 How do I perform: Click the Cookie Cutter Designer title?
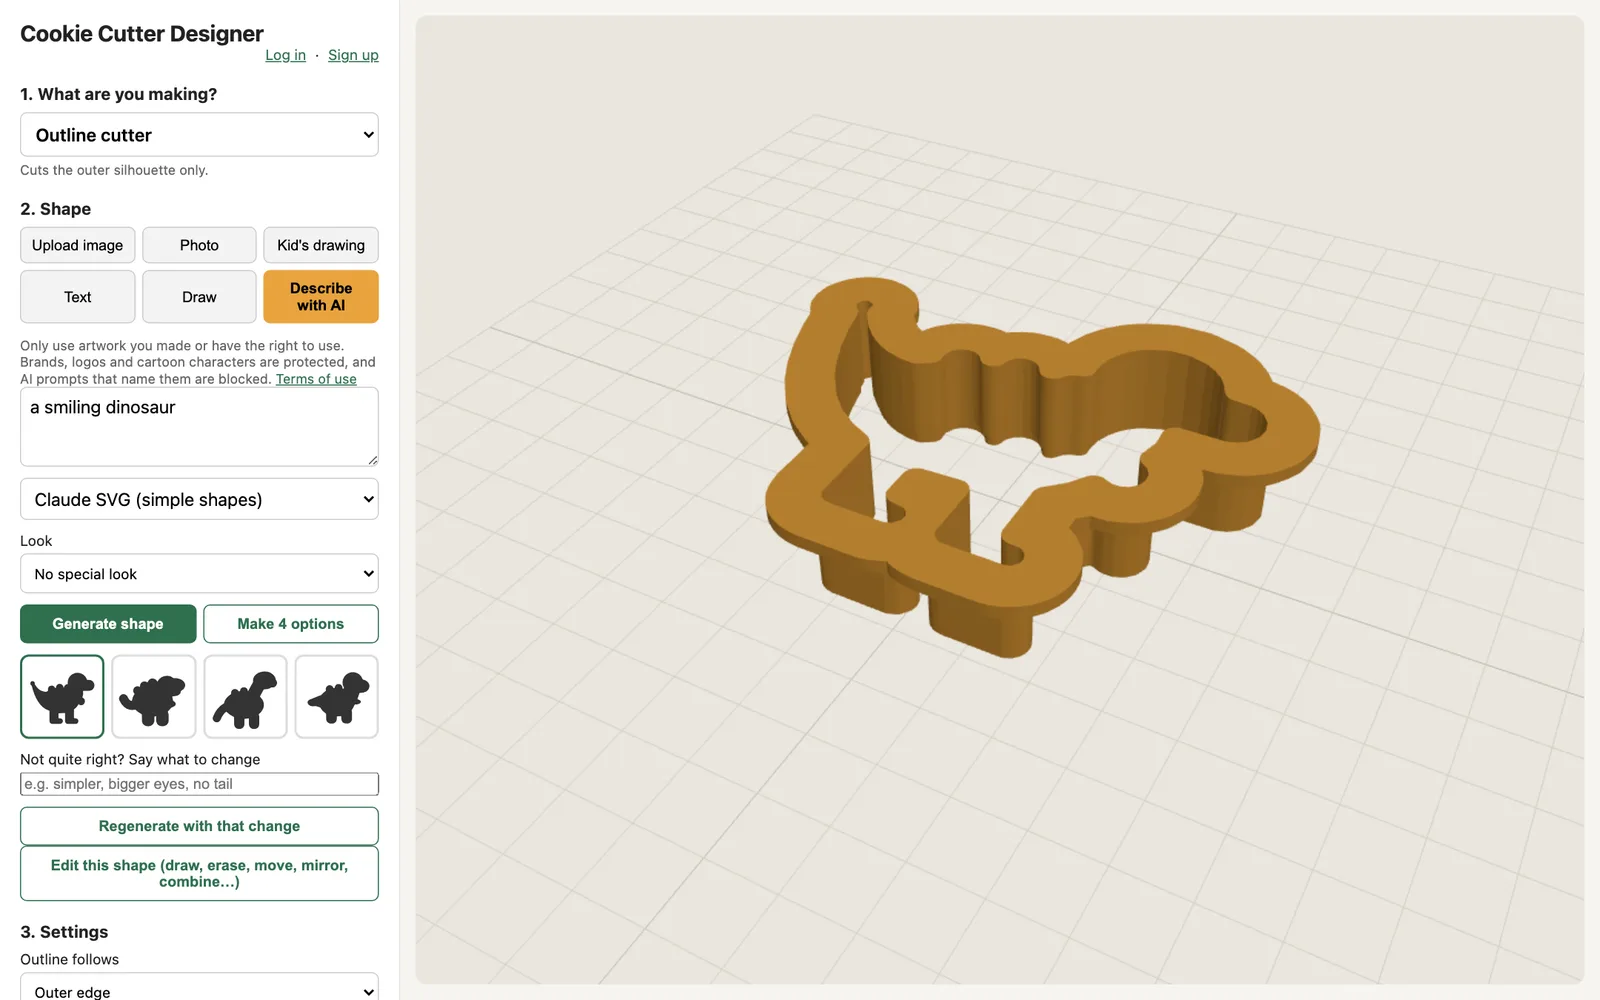coord(142,33)
